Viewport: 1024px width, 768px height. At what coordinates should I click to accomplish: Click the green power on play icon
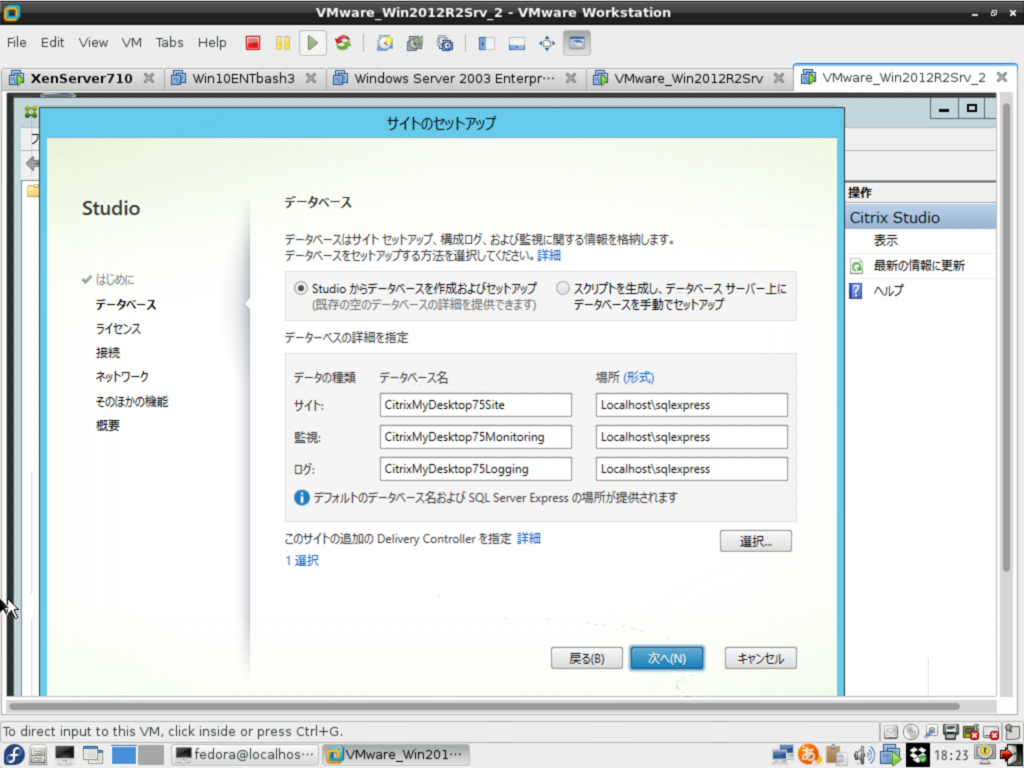click(x=313, y=43)
